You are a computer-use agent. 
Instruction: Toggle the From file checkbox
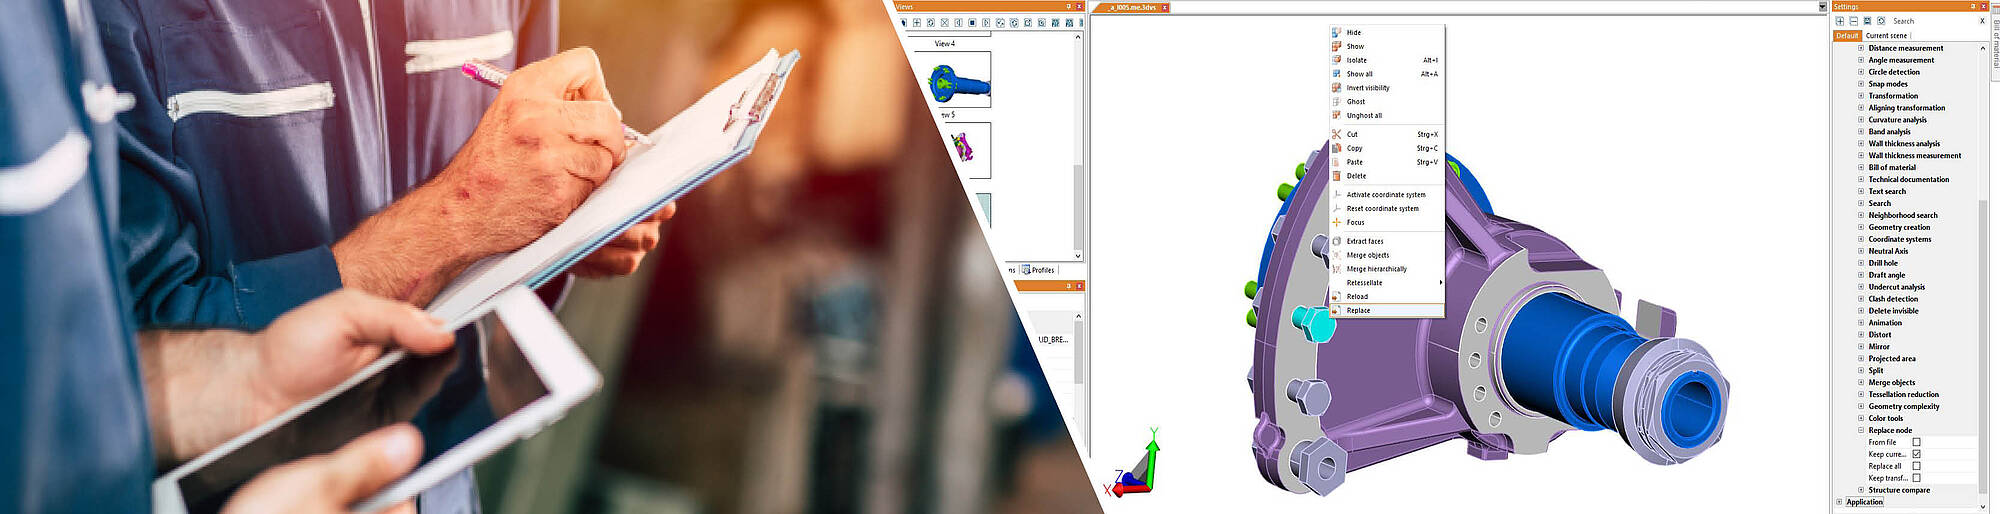1916,442
